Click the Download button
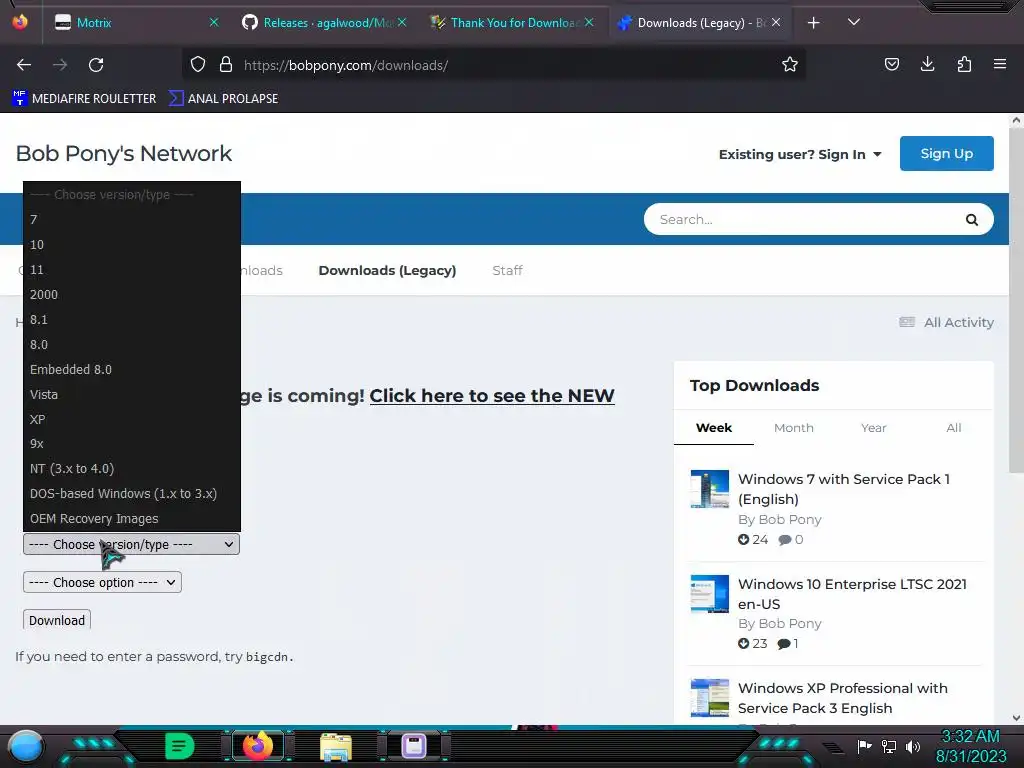The height and width of the screenshot is (768, 1024). 57,620
